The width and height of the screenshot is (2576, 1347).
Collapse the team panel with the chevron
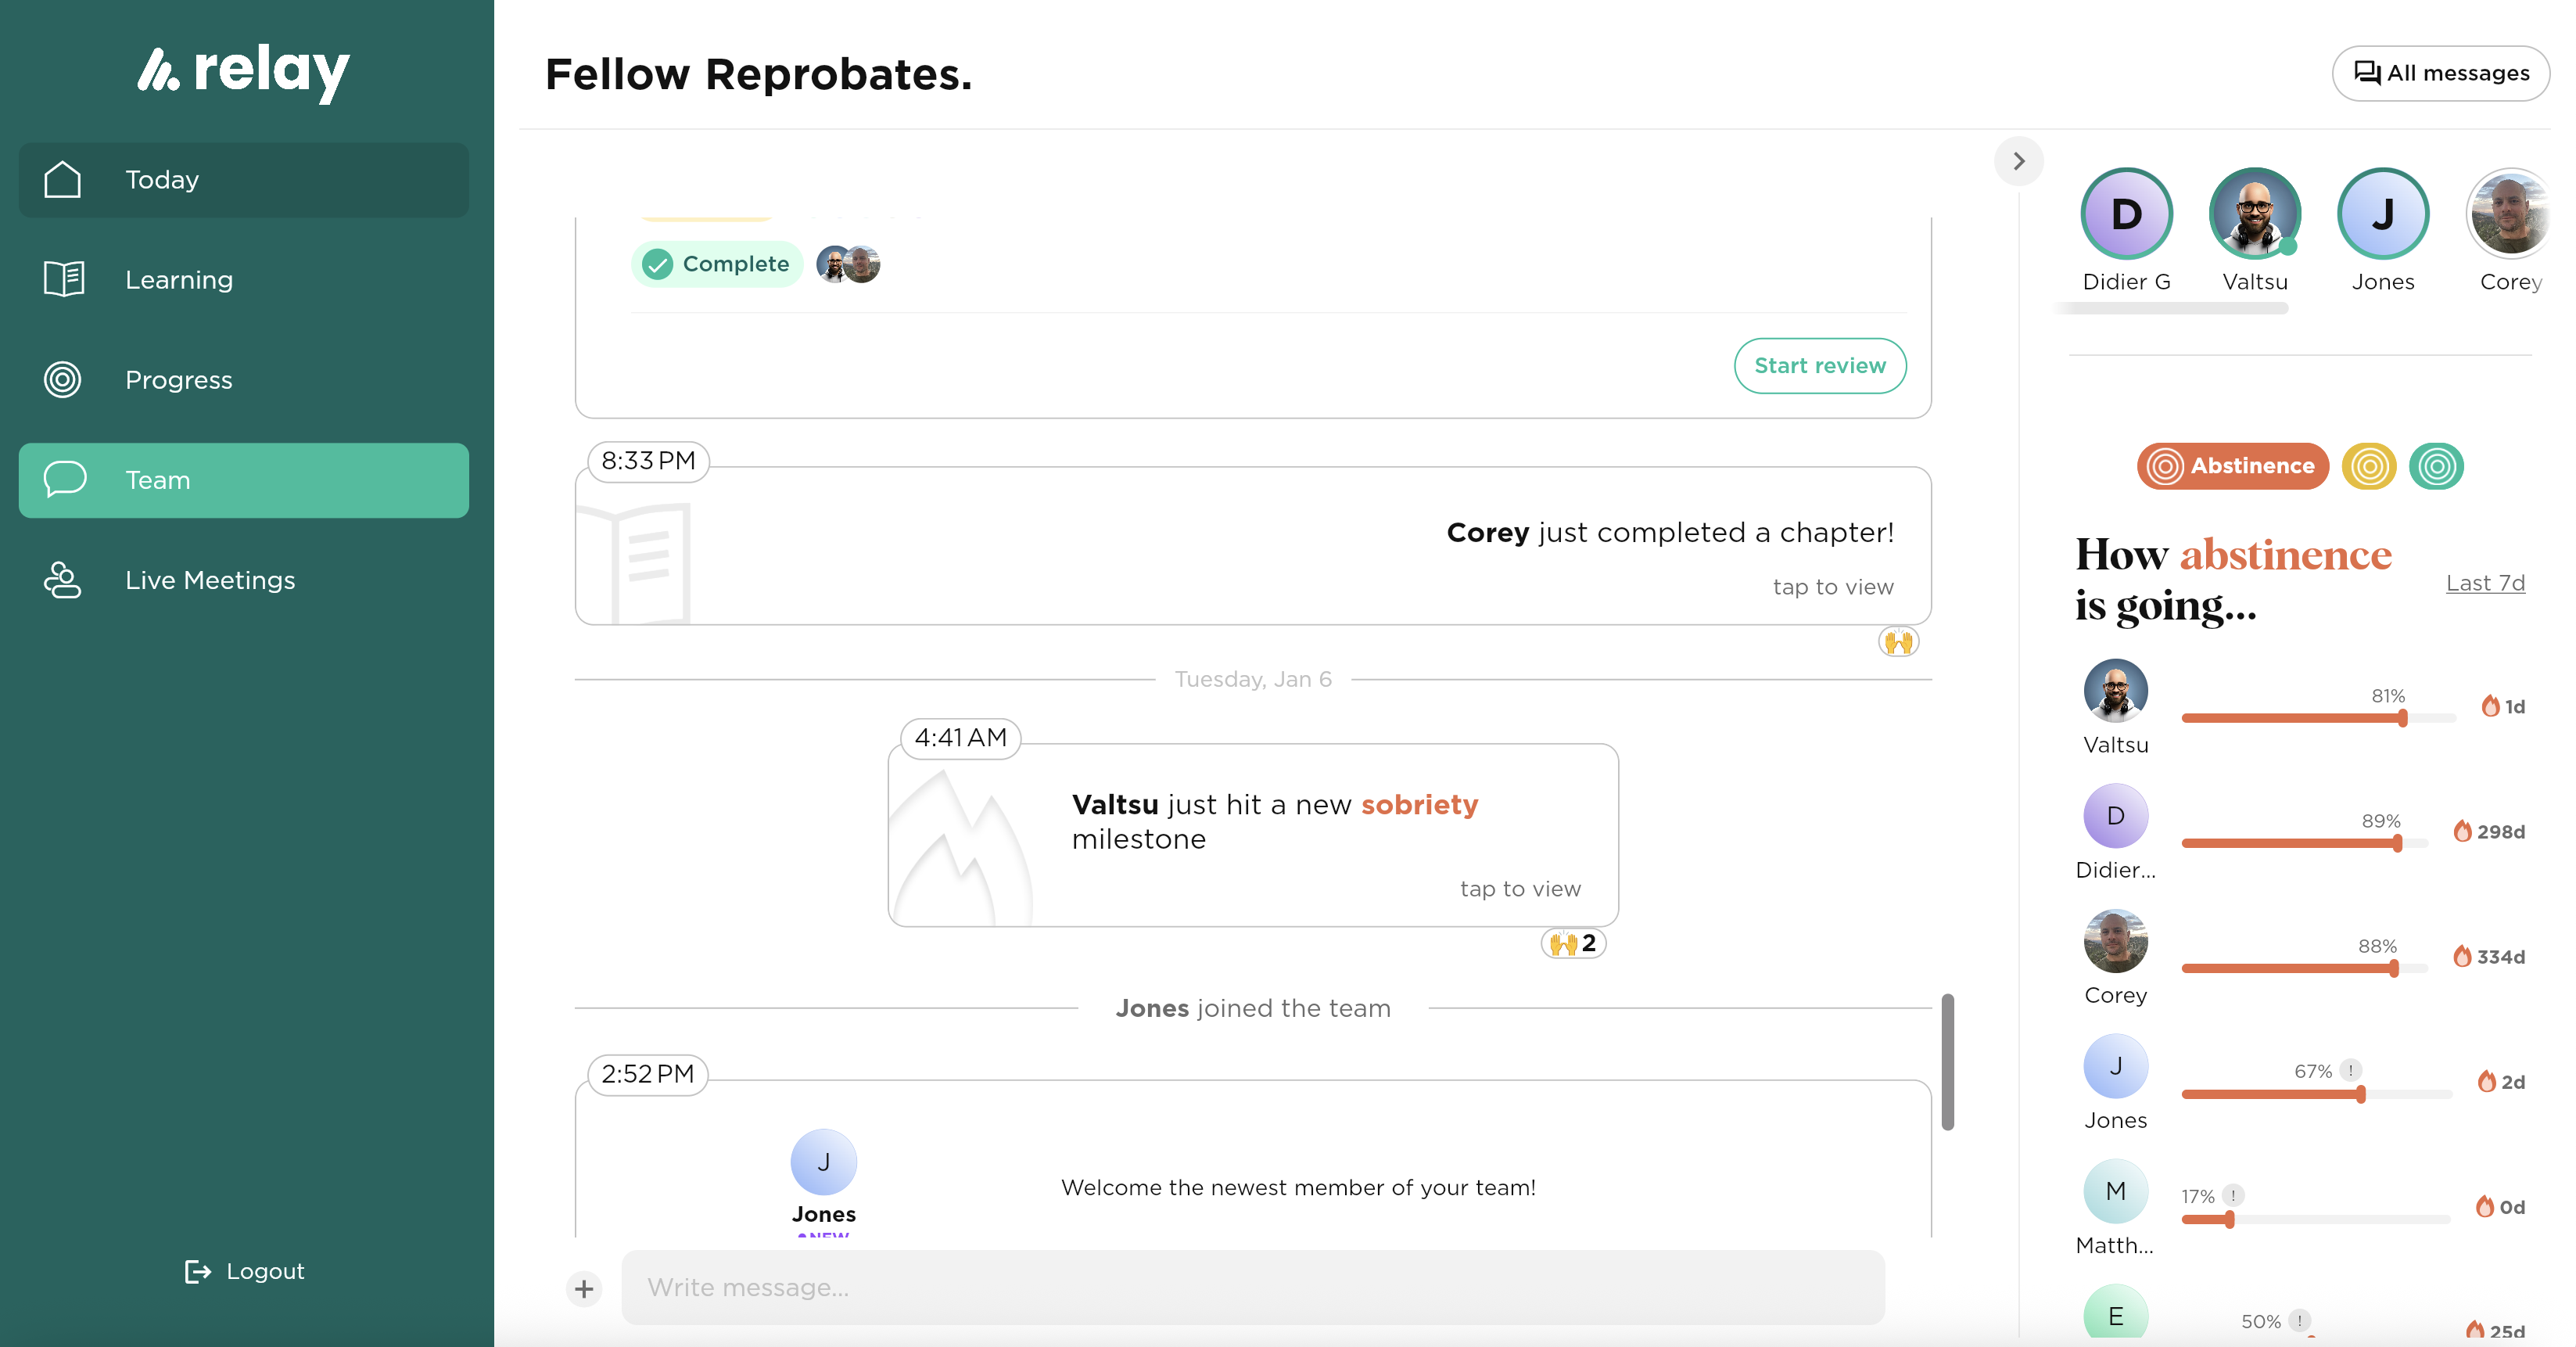coord(2019,161)
